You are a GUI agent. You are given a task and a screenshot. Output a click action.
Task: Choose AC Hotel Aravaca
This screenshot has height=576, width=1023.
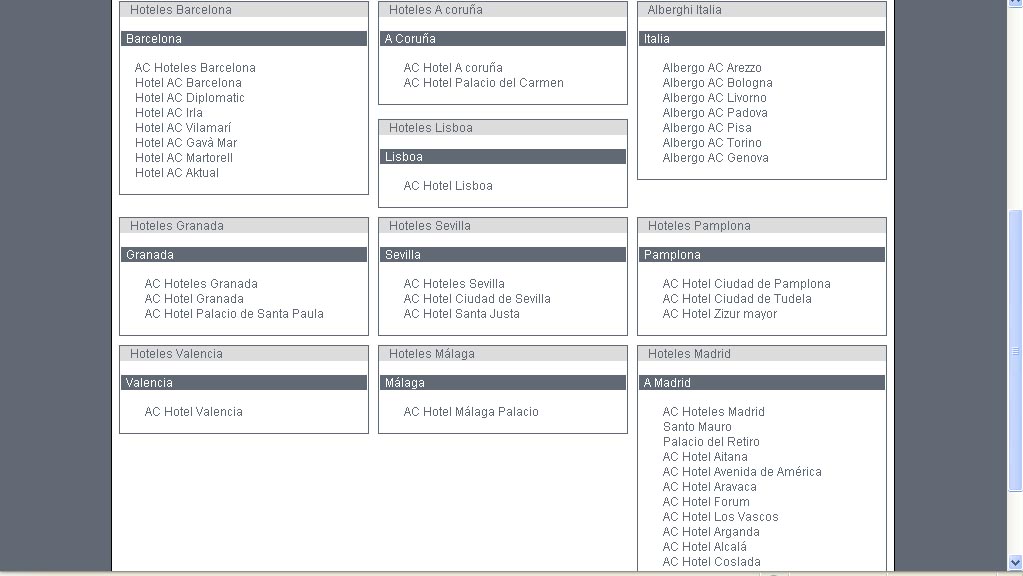pos(709,487)
